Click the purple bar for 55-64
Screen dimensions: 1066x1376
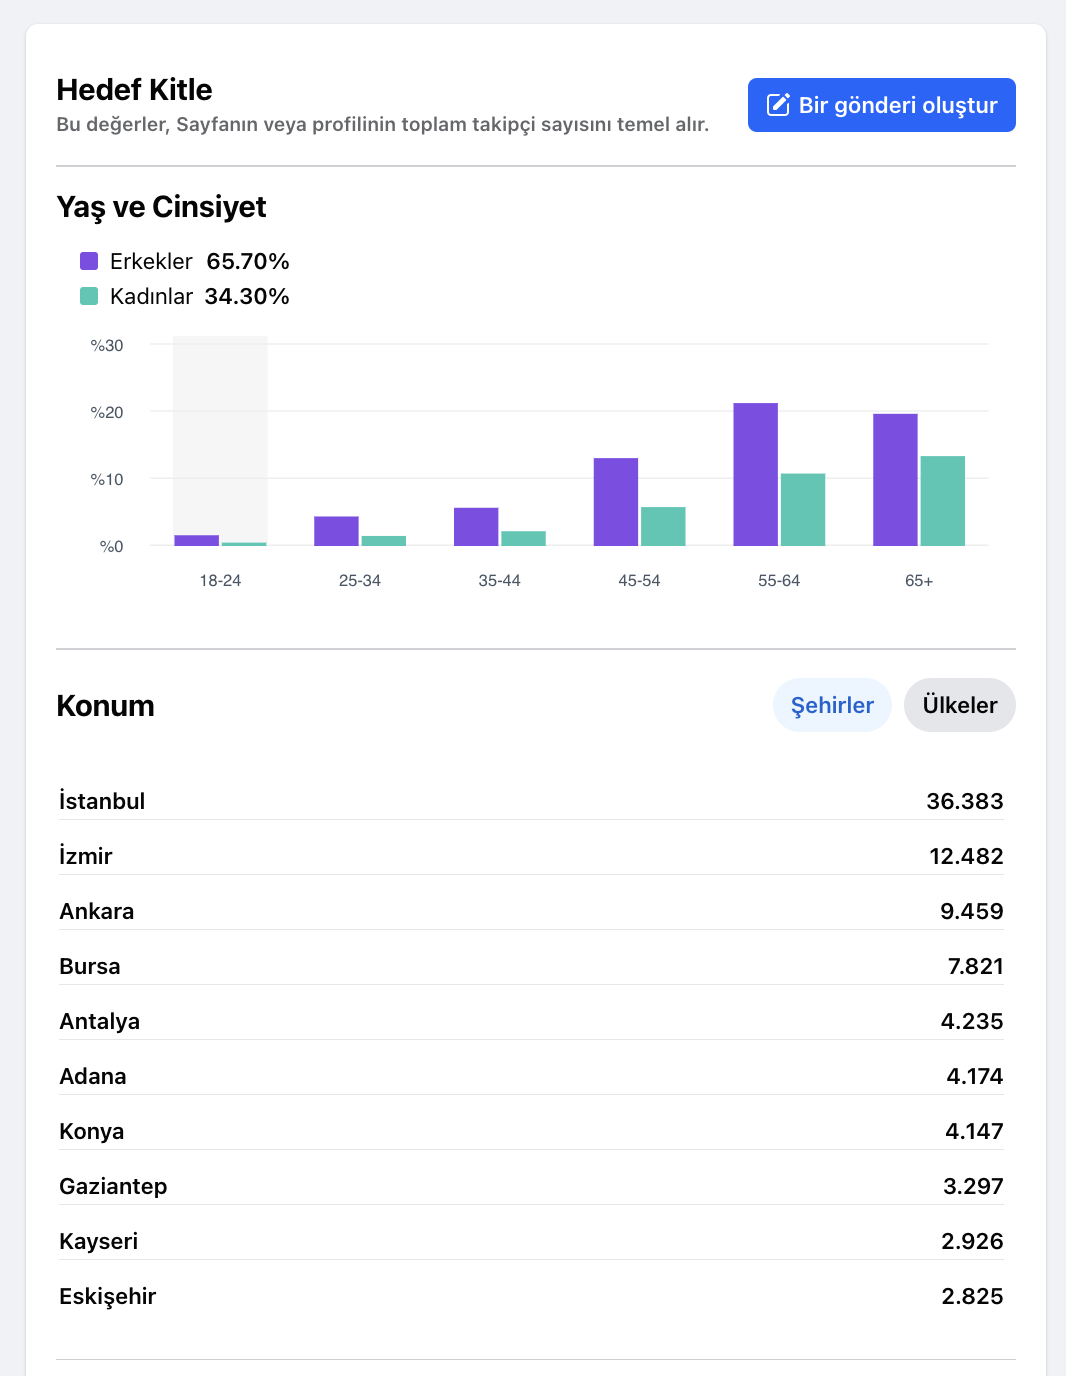pyautogui.click(x=756, y=474)
